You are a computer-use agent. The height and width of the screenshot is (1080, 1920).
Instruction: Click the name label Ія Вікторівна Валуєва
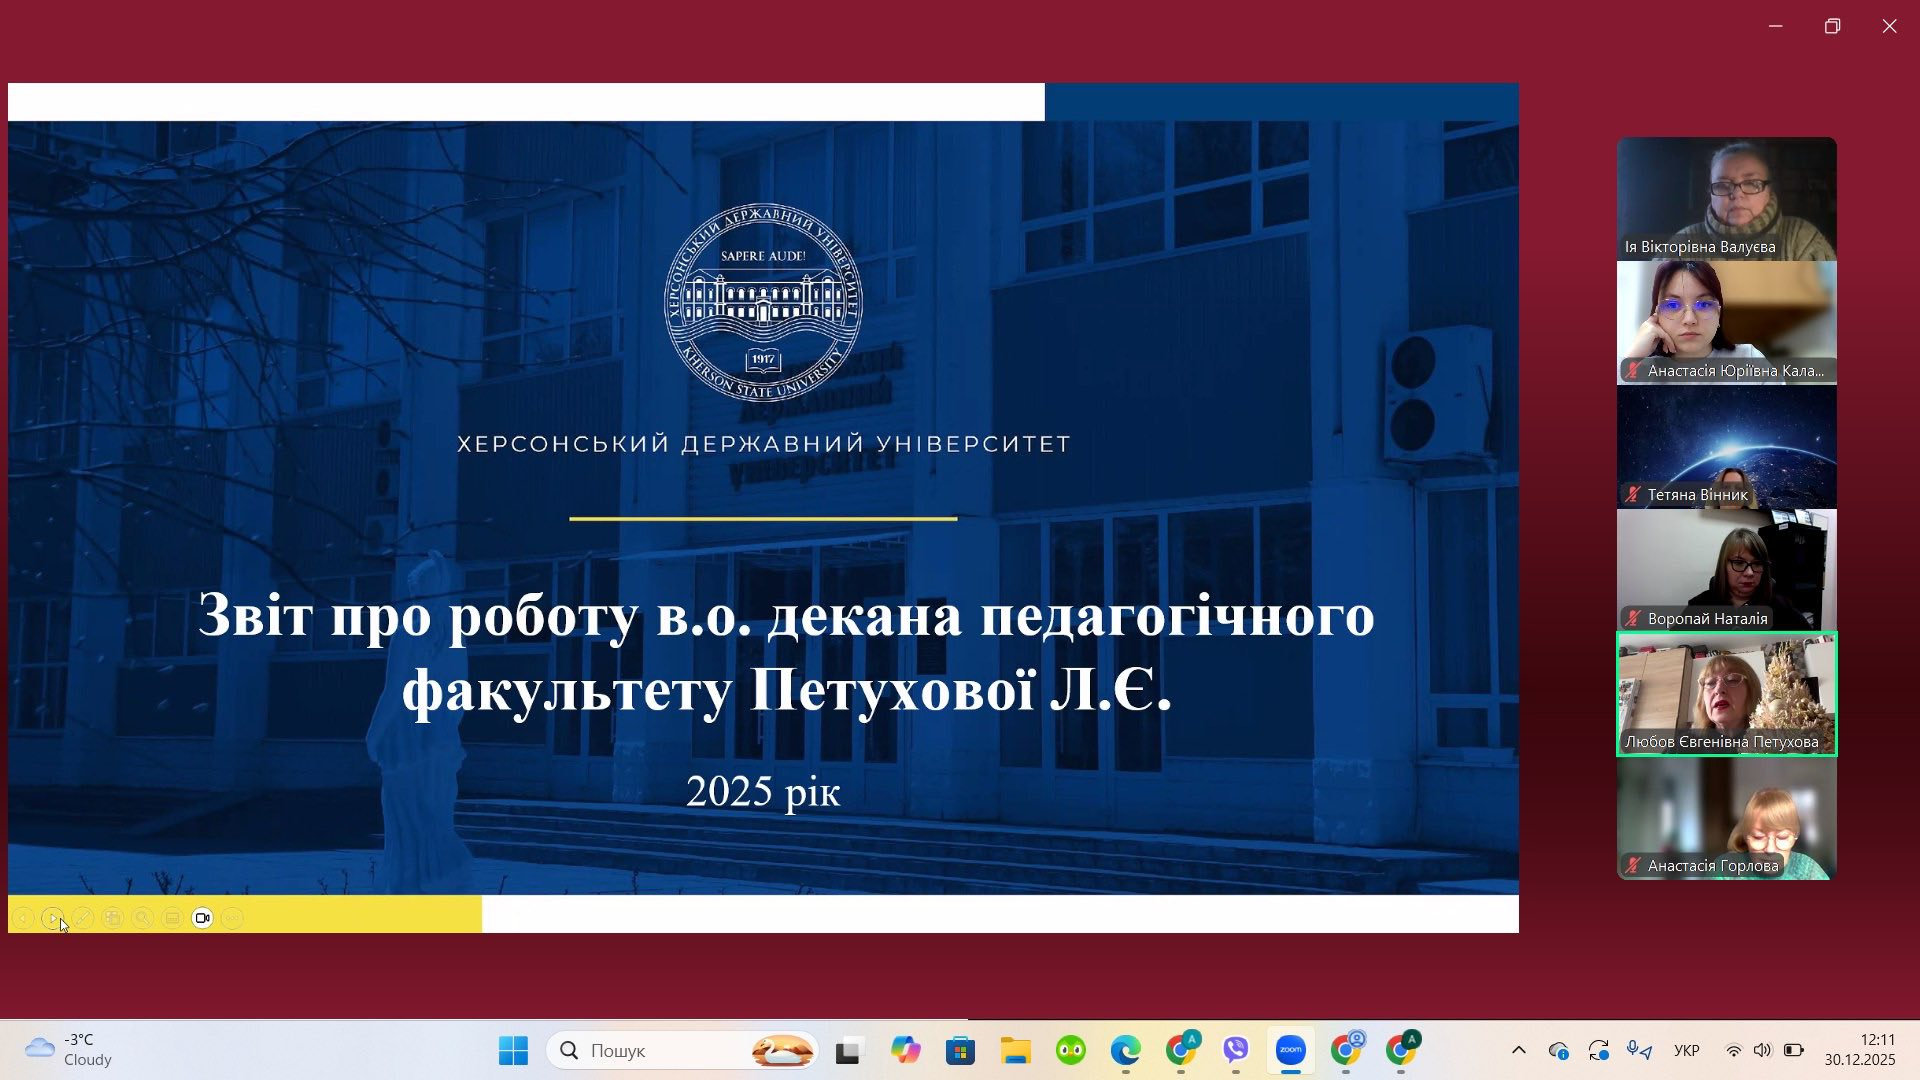[x=1700, y=247]
